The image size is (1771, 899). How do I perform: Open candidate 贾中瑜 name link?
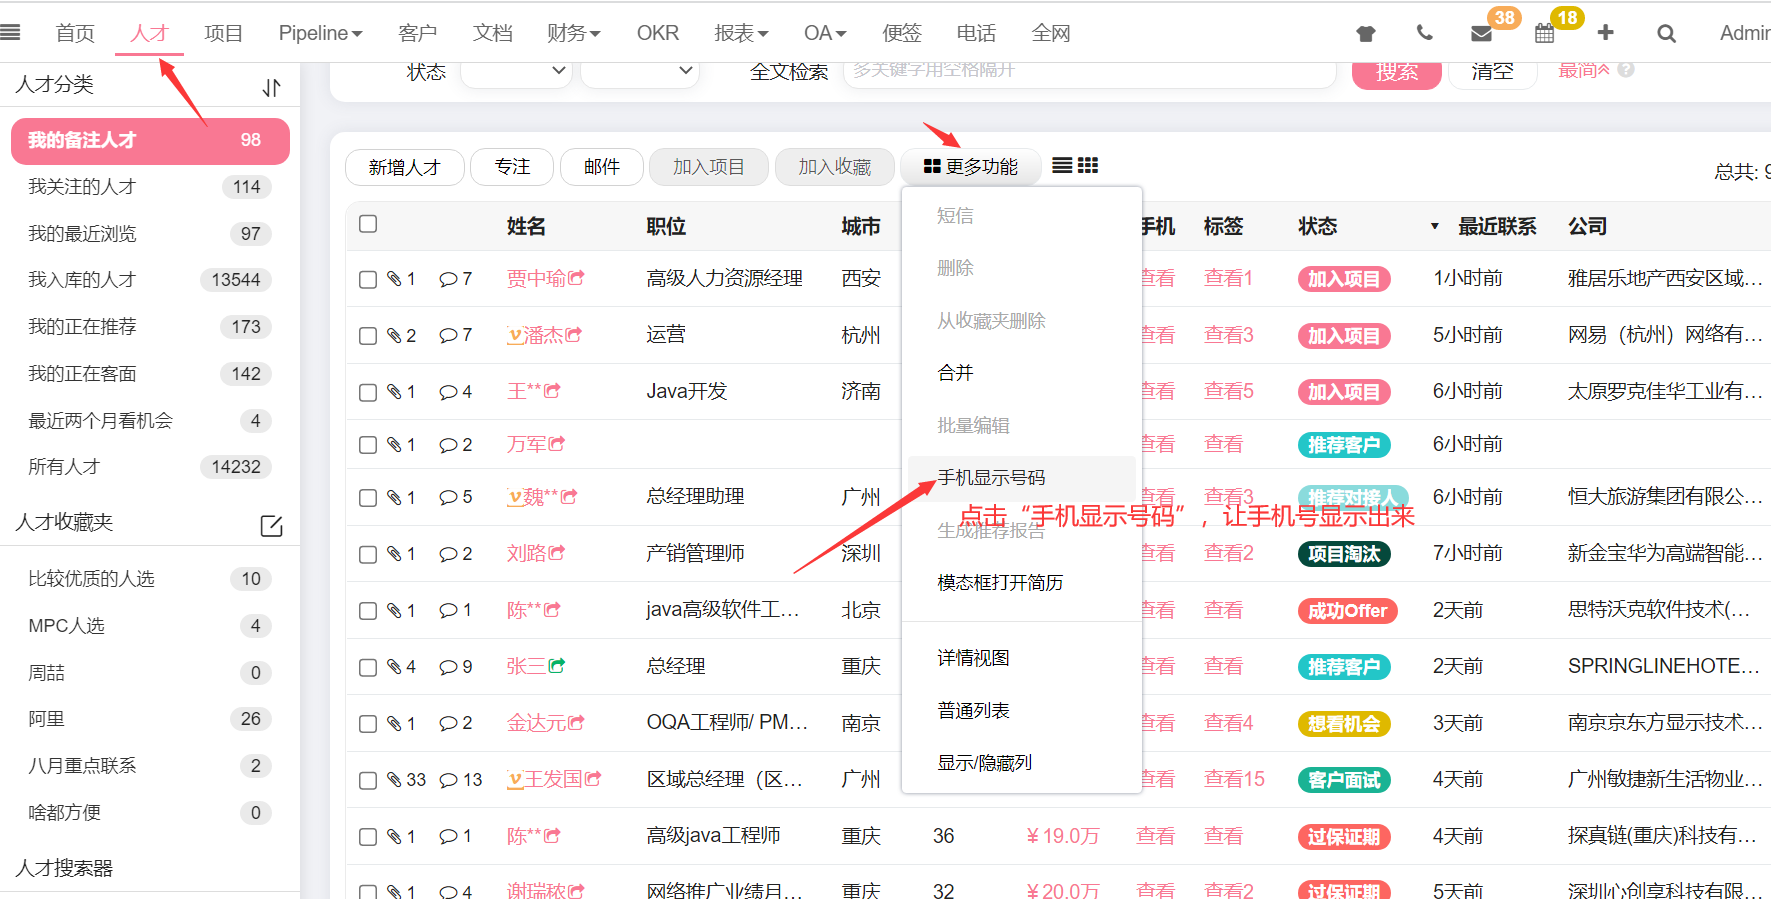(536, 278)
